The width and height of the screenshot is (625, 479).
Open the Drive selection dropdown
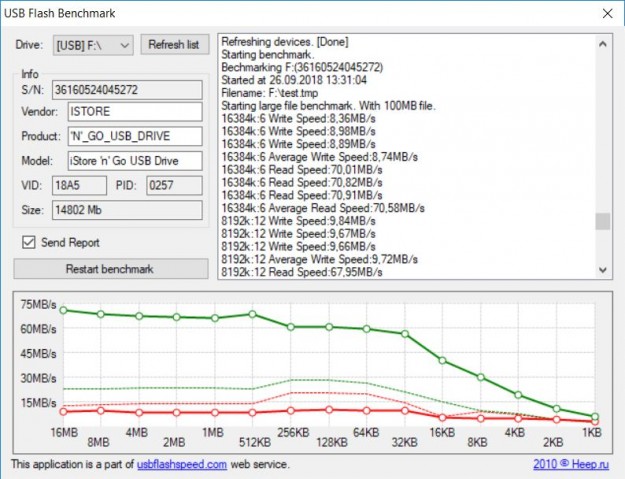[94, 45]
